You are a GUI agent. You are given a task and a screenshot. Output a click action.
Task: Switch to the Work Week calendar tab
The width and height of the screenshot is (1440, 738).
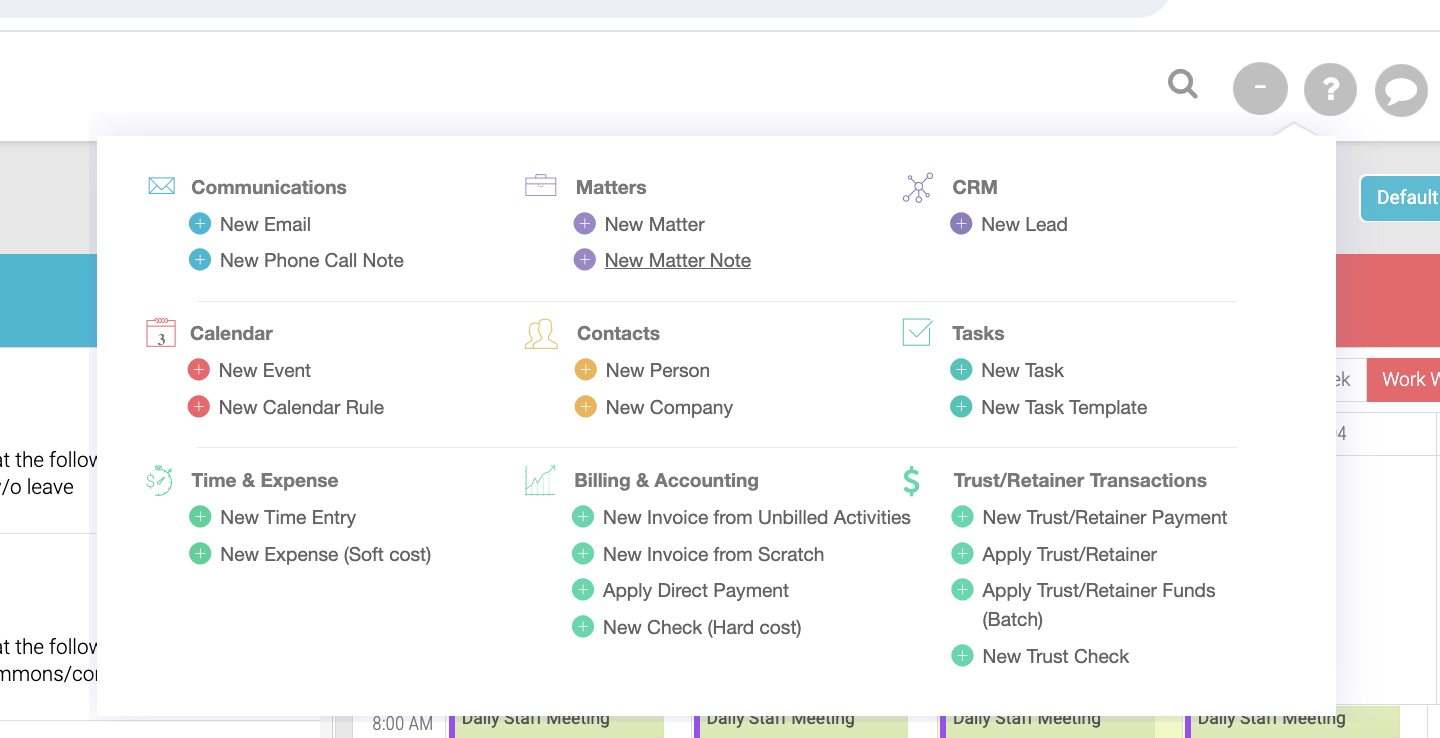1403,380
